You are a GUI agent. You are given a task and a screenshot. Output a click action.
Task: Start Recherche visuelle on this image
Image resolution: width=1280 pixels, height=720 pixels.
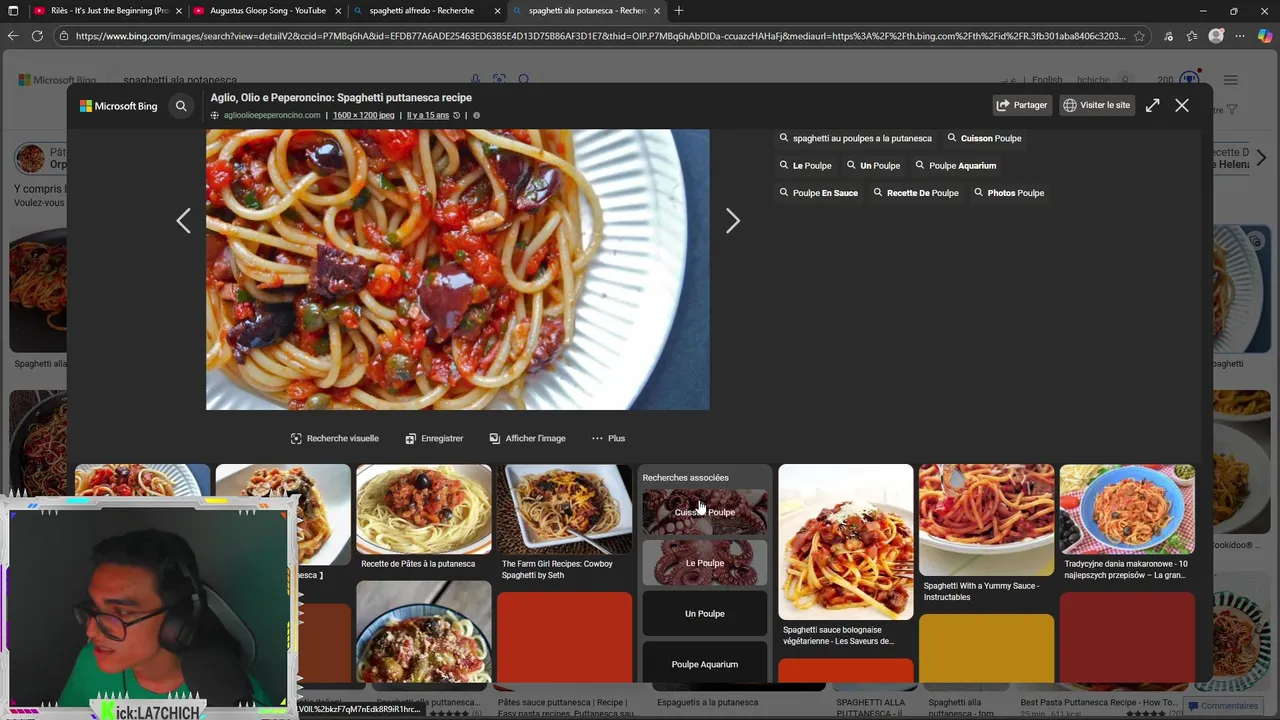click(x=334, y=438)
